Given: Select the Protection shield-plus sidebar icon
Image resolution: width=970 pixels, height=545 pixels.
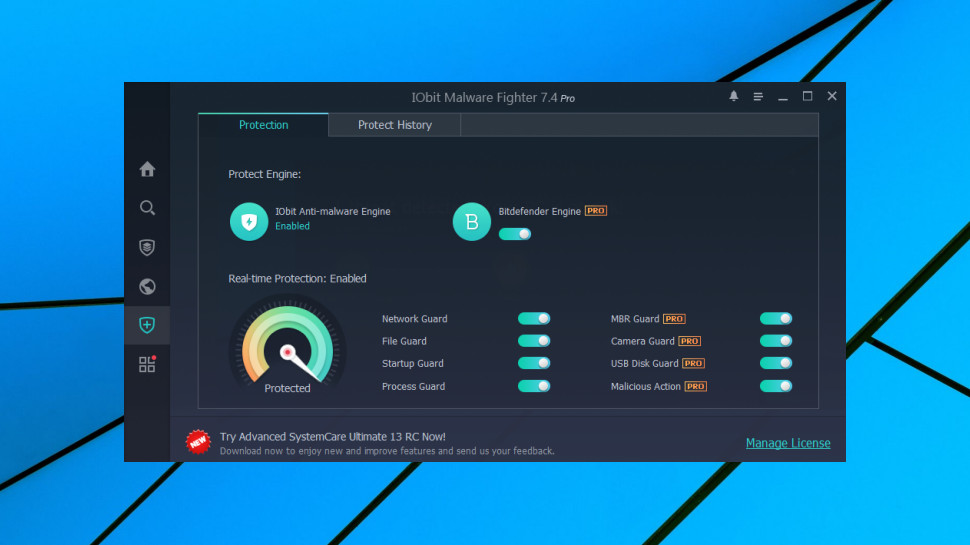Looking at the screenshot, I should 147,325.
